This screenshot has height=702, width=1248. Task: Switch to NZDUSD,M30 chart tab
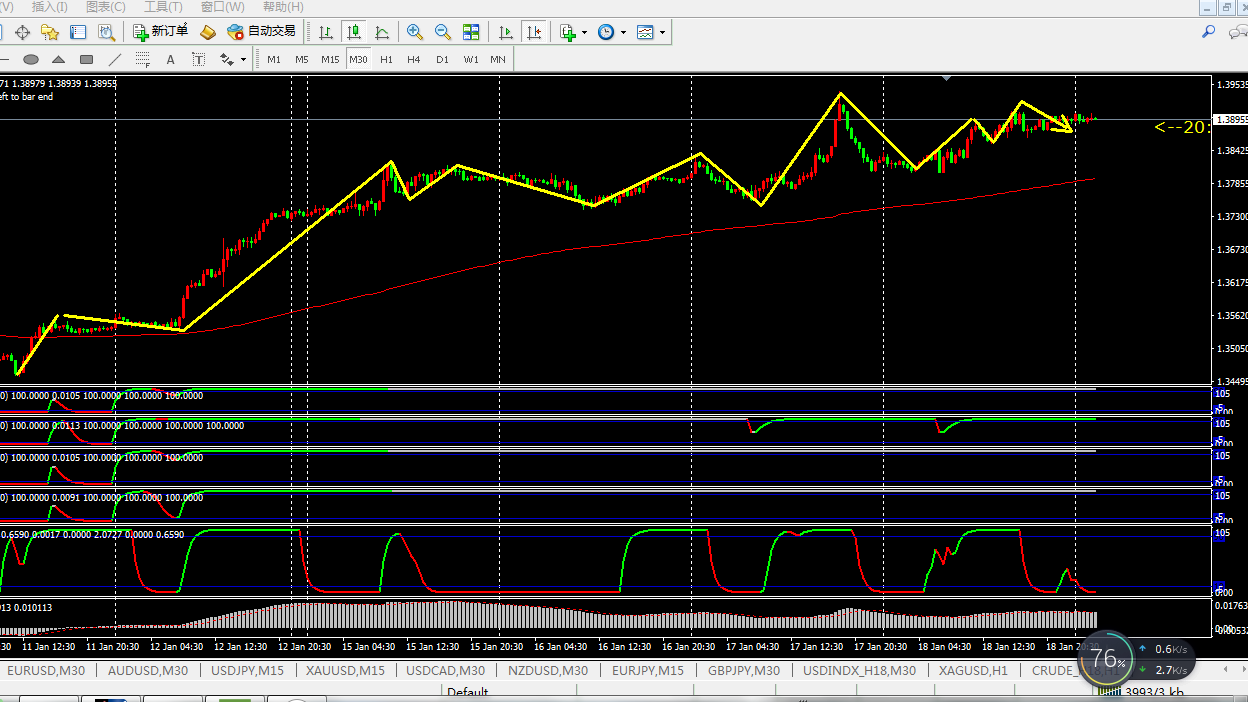pos(548,671)
